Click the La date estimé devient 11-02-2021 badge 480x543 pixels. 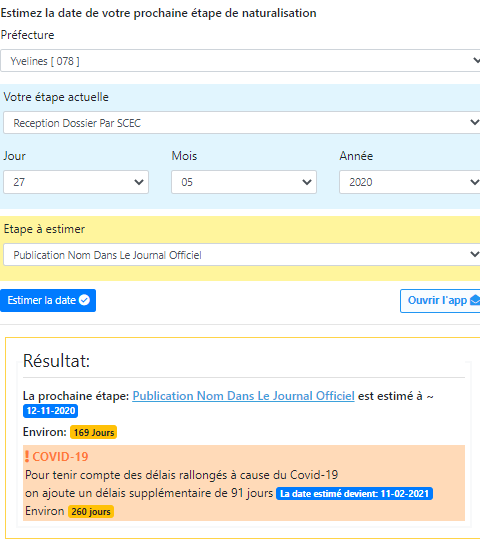[x=354, y=493]
